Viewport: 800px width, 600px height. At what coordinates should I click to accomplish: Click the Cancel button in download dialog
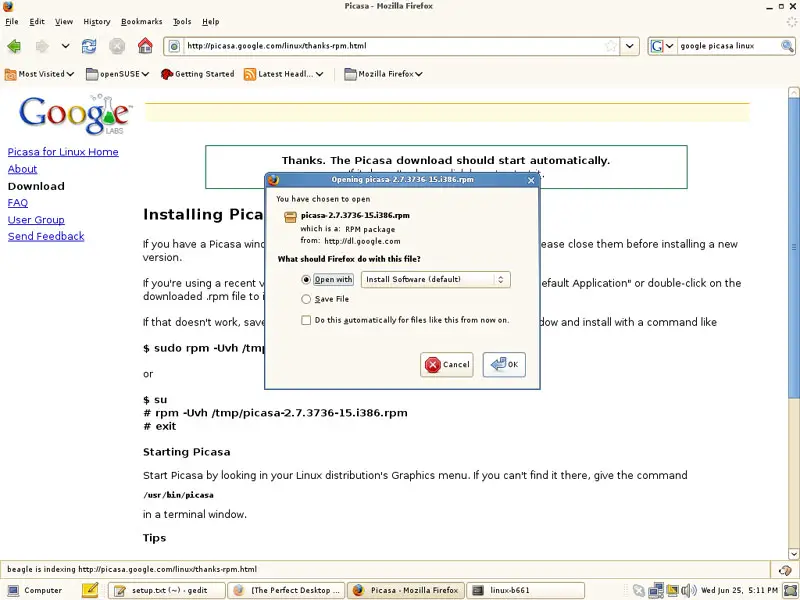coord(446,365)
